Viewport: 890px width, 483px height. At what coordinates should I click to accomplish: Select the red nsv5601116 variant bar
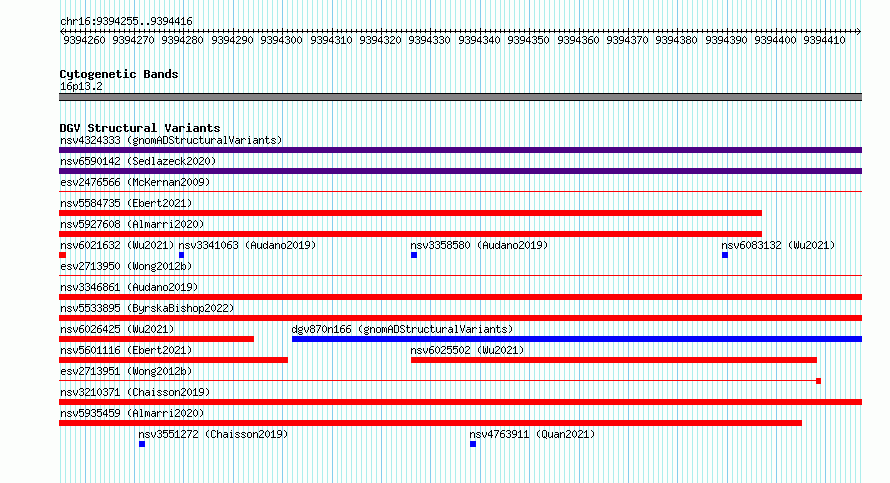[x=174, y=360]
